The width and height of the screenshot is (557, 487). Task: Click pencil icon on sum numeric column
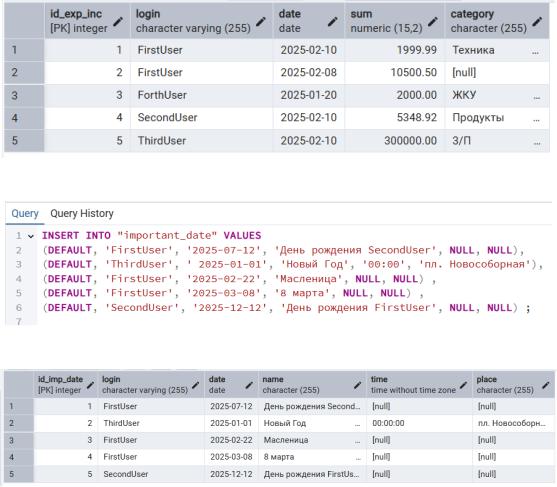pos(432,22)
